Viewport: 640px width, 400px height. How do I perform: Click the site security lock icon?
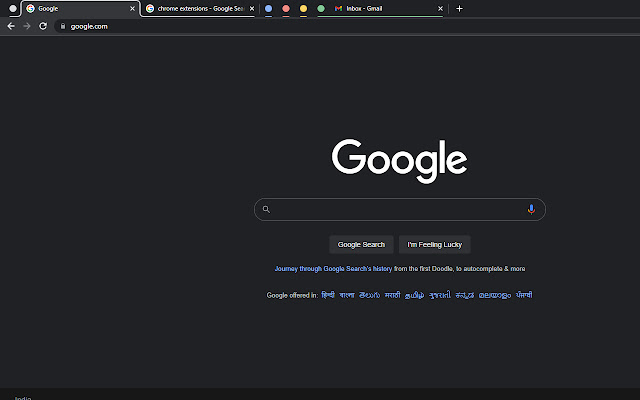point(63,26)
